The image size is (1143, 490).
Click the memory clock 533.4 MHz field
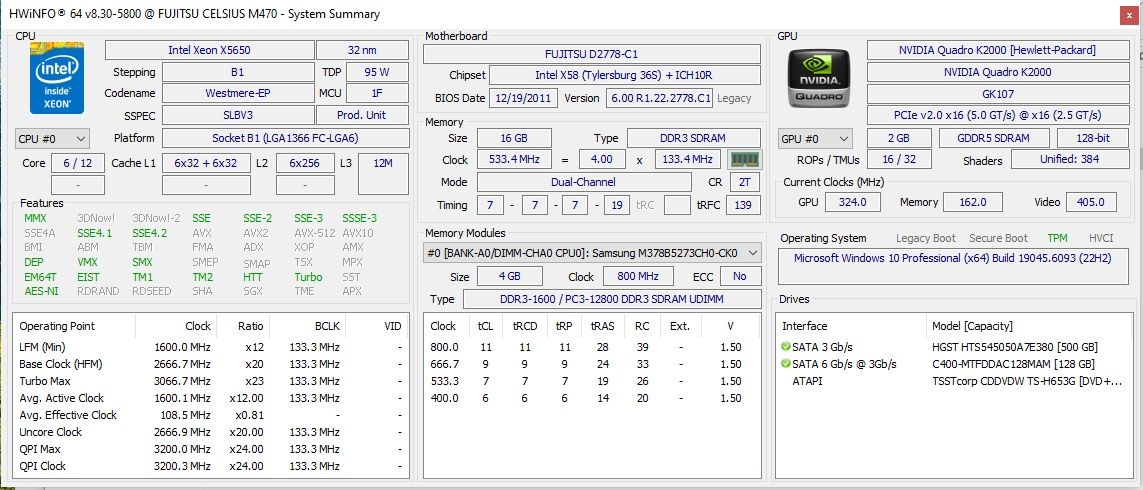[514, 160]
